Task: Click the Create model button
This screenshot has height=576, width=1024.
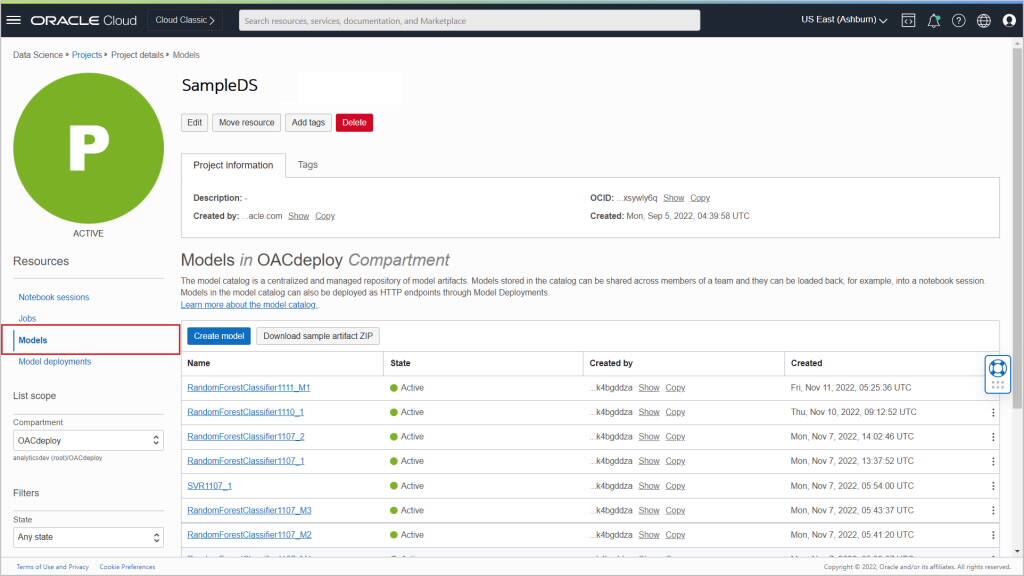Action: coord(218,335)
